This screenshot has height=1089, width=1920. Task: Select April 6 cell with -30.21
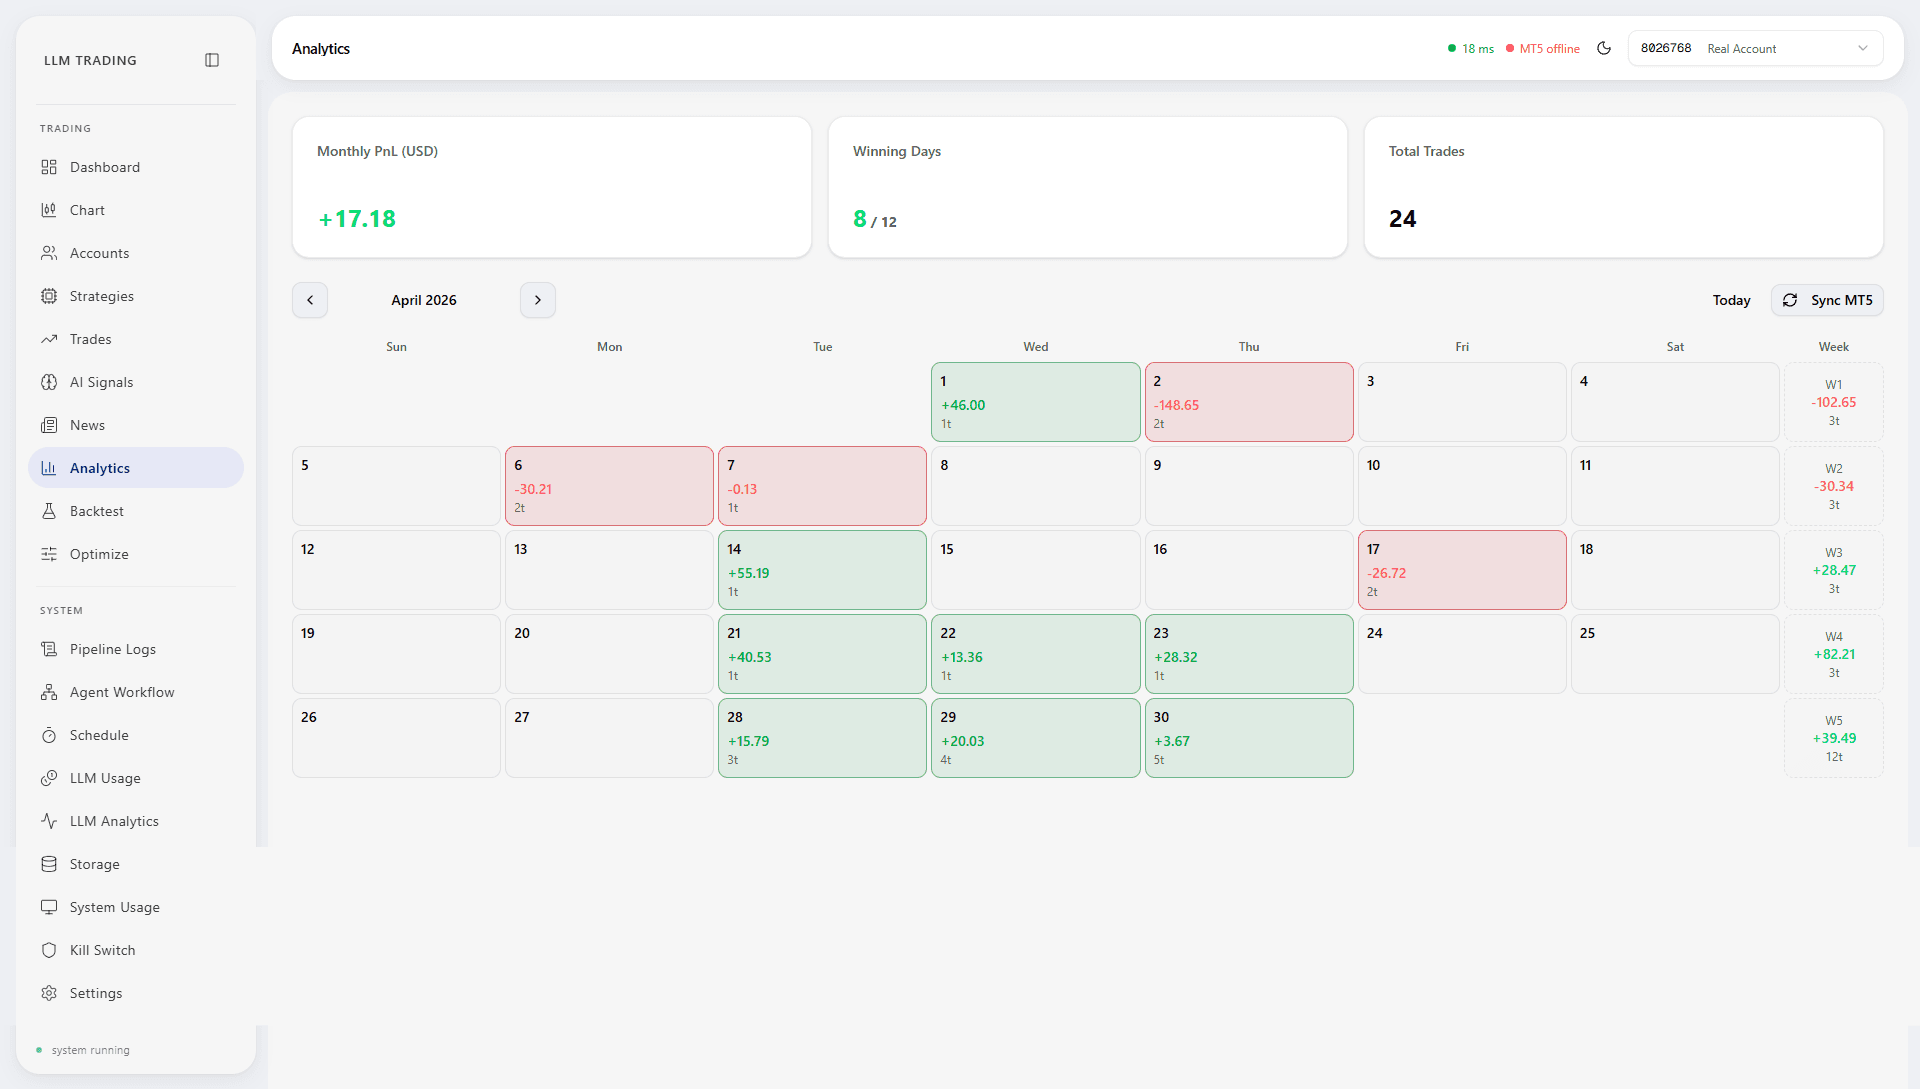point(609,486)
